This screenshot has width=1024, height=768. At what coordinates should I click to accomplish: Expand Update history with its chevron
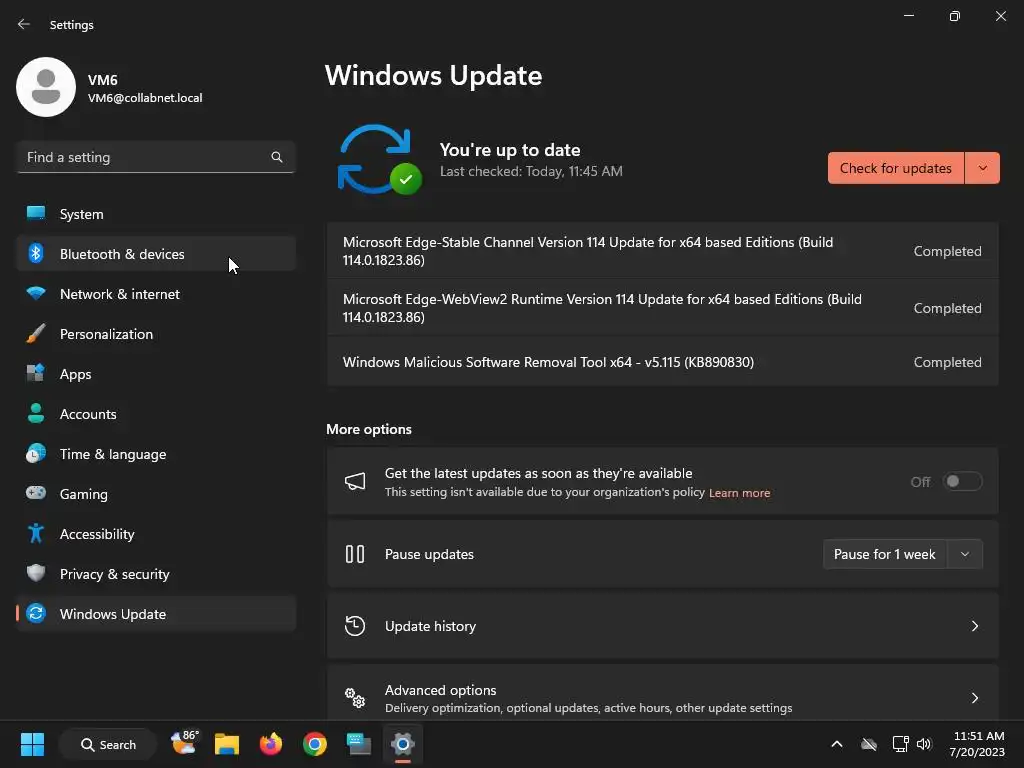pyautogui.click(x=974, y=626)
